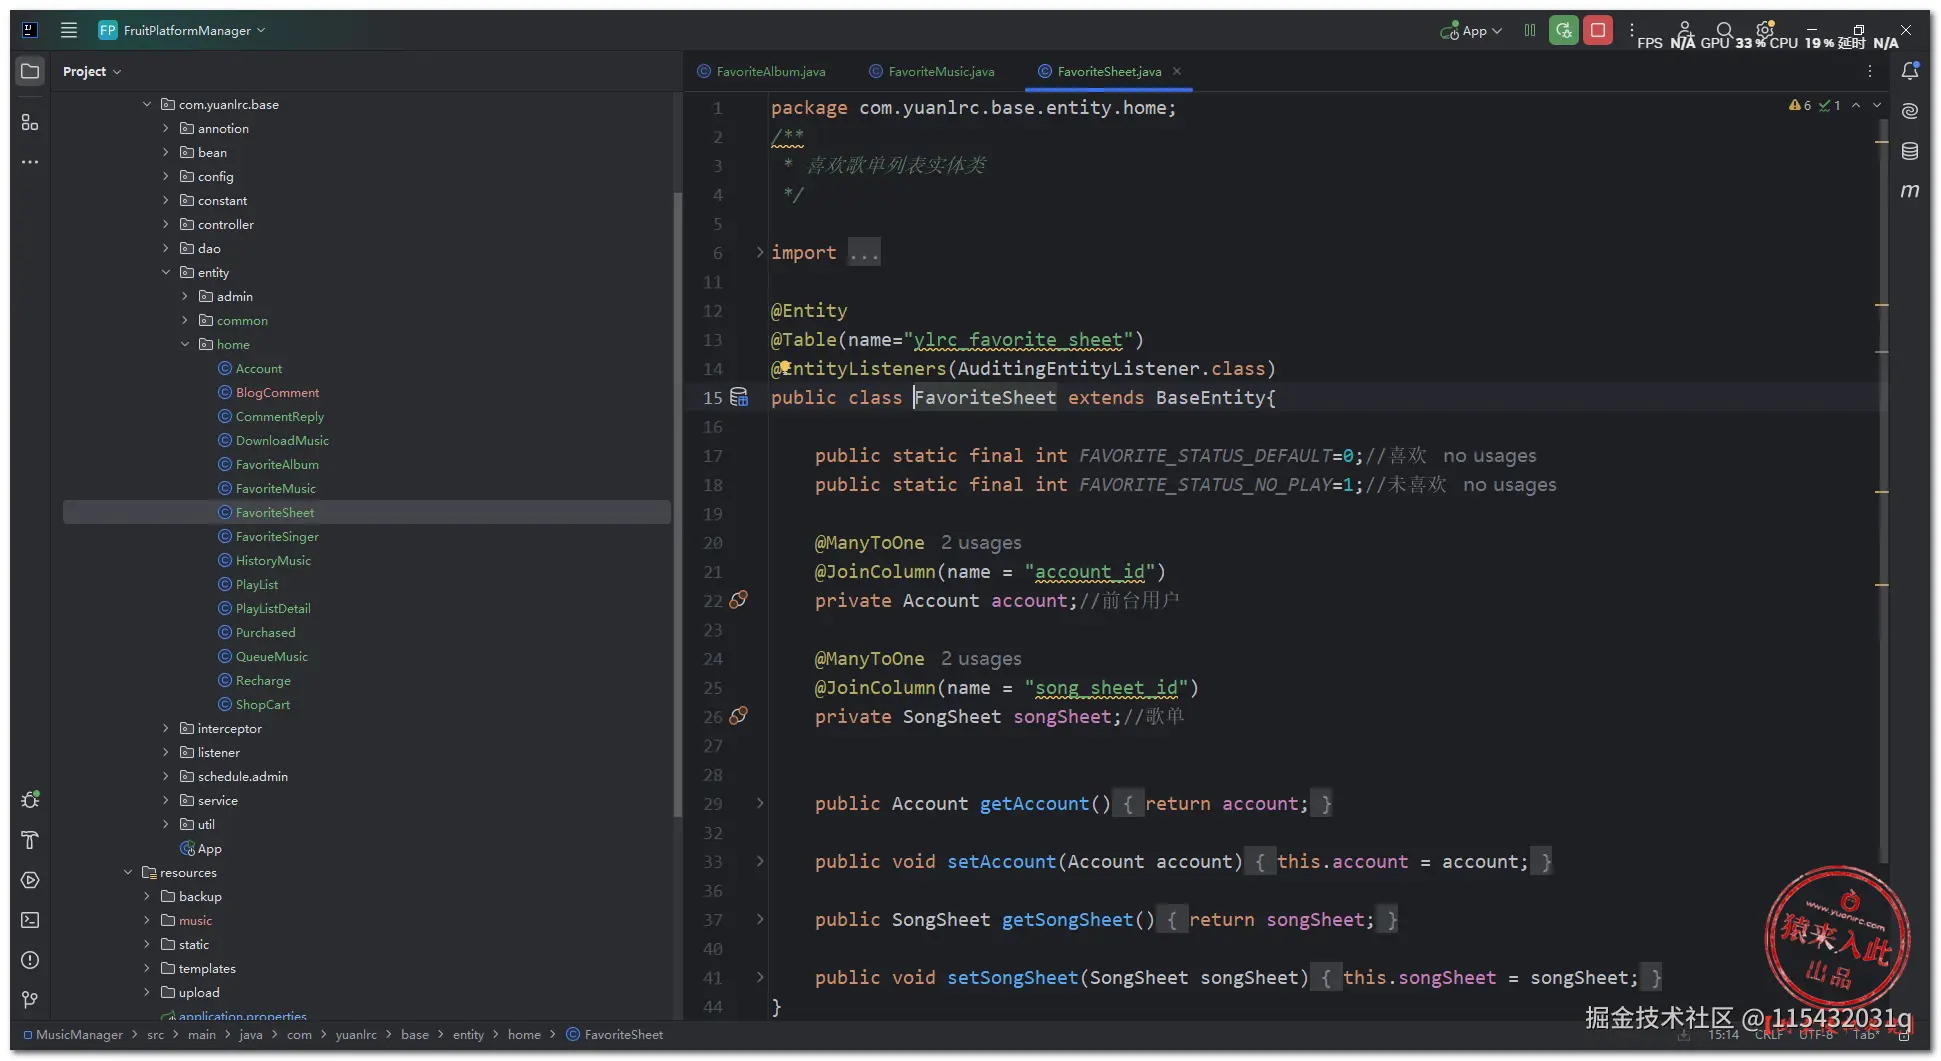Click the editor vertical scrollbar
Screen dimensions: 1941x1061
1883,490
